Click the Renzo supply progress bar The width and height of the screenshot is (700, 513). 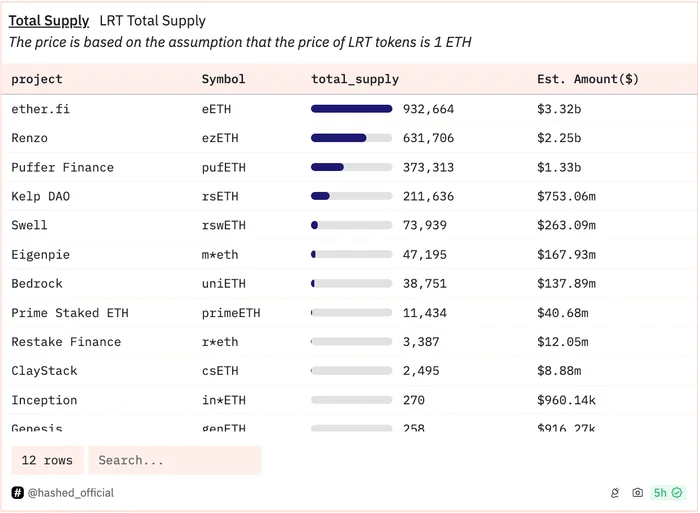click(351, 138)
